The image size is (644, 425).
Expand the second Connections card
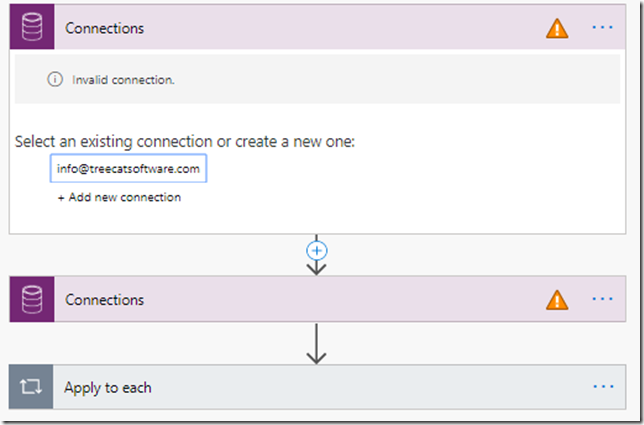[x=318, y=299]
